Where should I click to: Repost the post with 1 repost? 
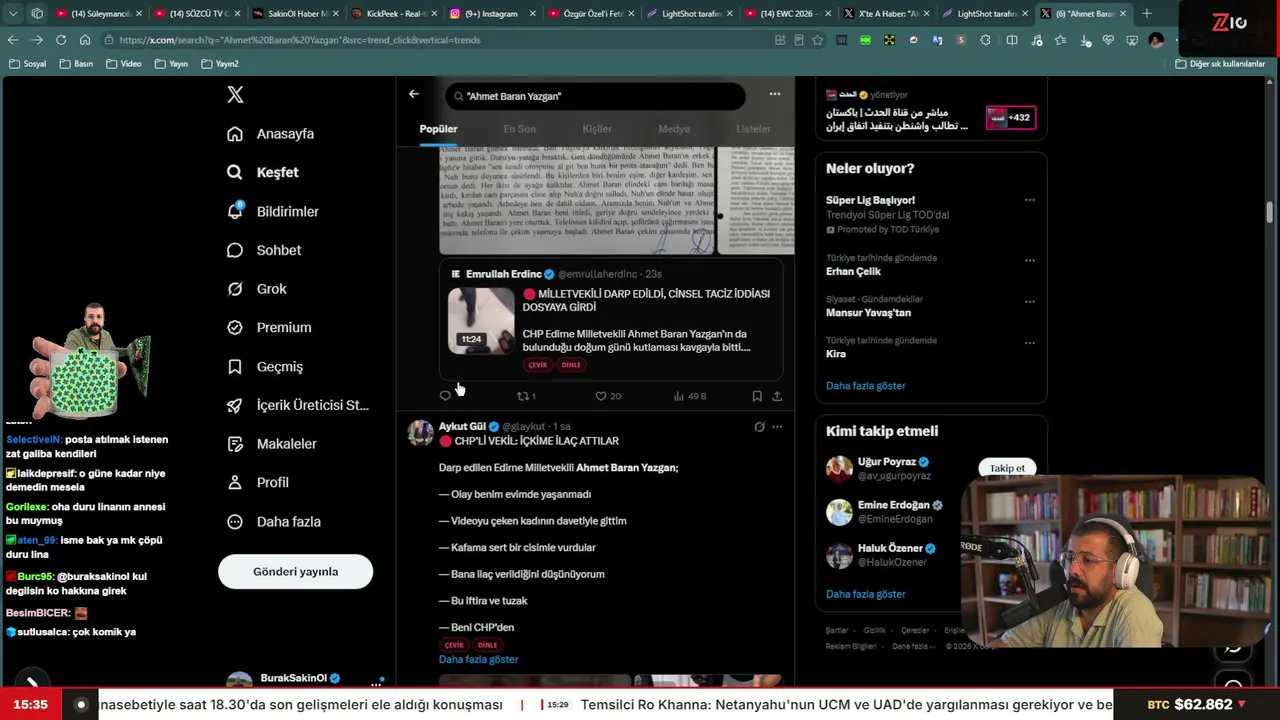coord(526,396)
